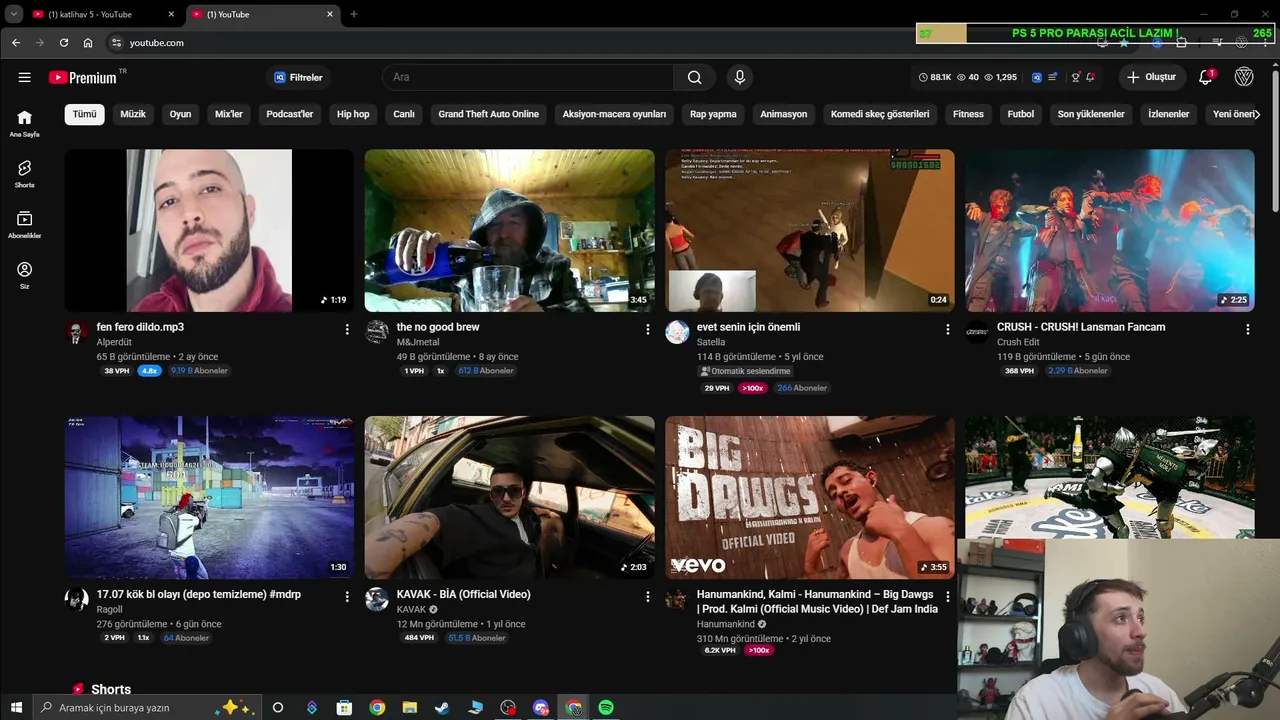The width and height of the screenshot is (1280, 720).
Task: Visit the M&Jmetal channel link
Action: (419, 342)
